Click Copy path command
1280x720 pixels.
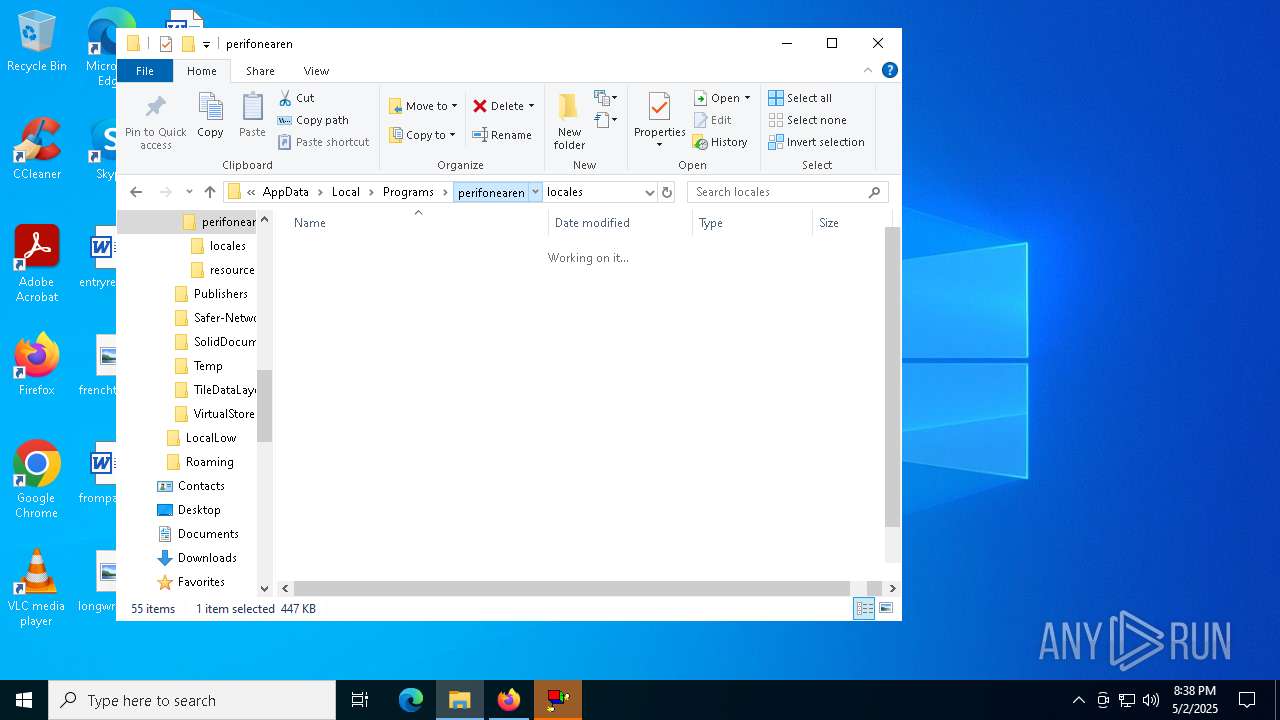pyautogui.click(x=313, y=120)
